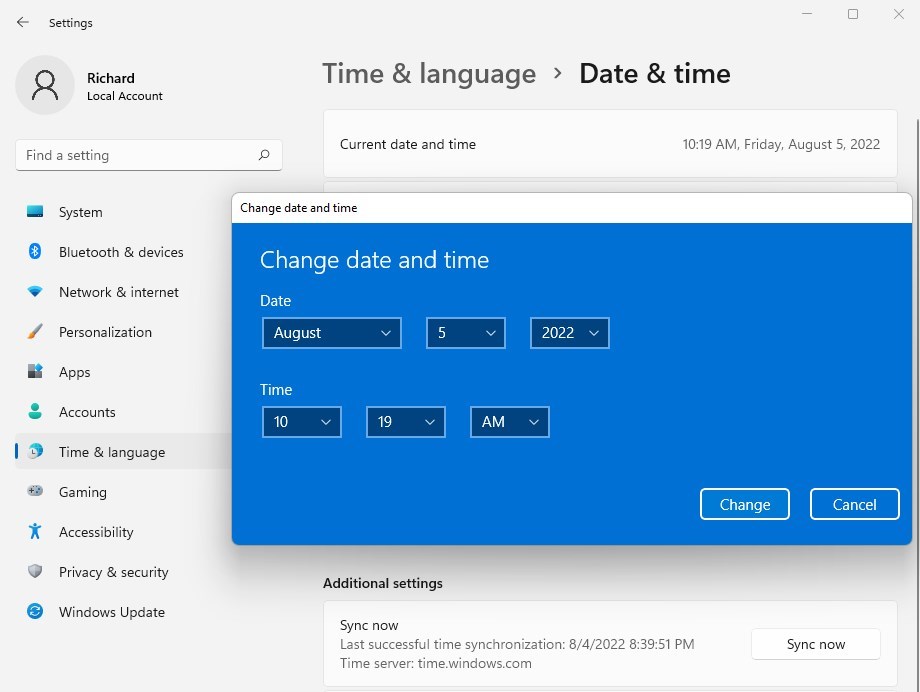Open Bluetooth & devices via its icon
This screenshot has width=920, height=692.
[x=35, y=252]
